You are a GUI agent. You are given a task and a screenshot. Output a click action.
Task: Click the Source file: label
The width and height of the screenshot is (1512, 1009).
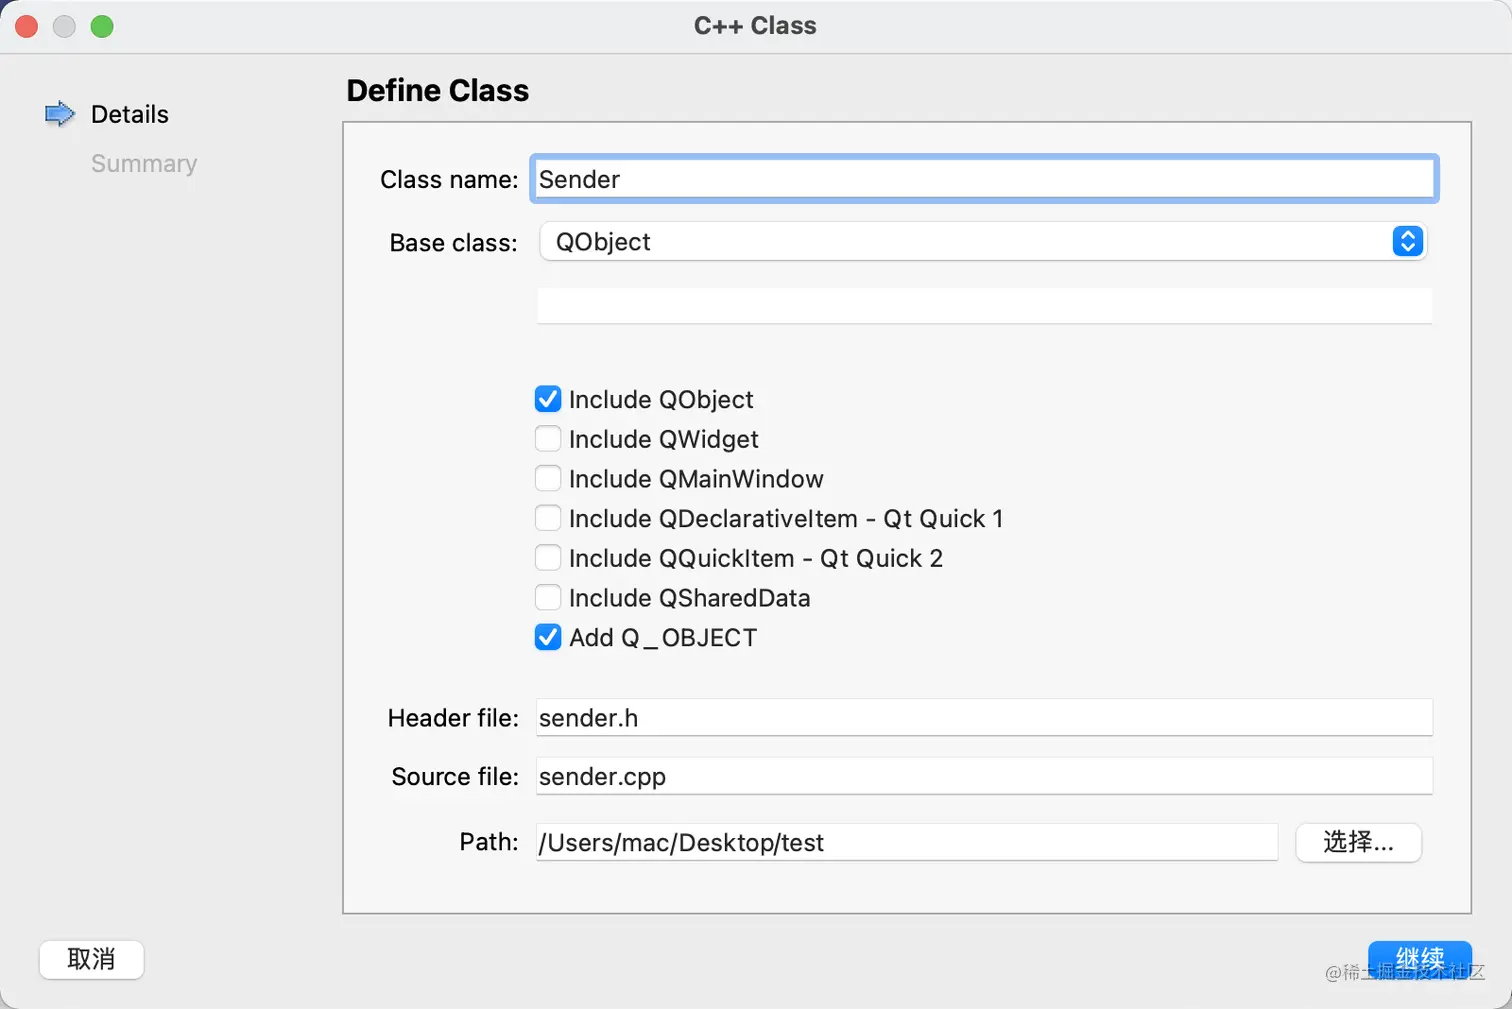tap(455, 777)
